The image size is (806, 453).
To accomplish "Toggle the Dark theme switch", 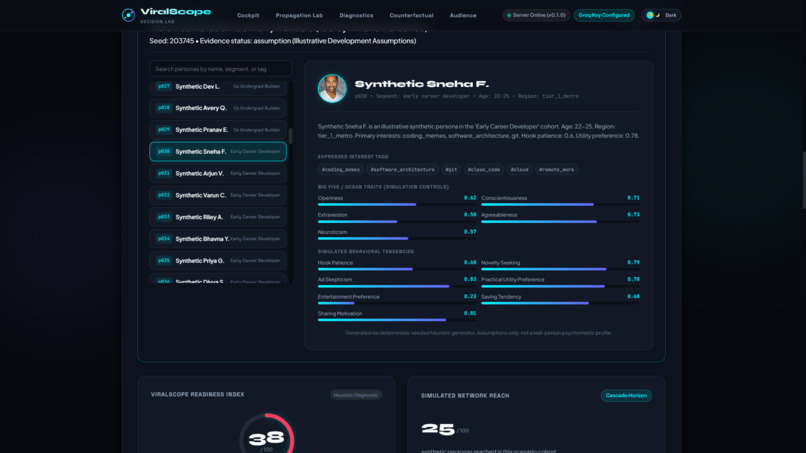I will click(x=661, y=15).
